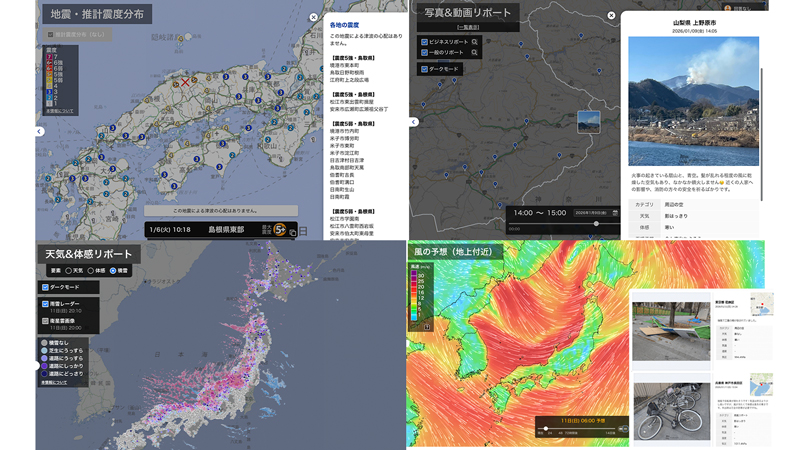Click the red X epicenter marker
Screen dimensions: 800x450
coord(184,83)
